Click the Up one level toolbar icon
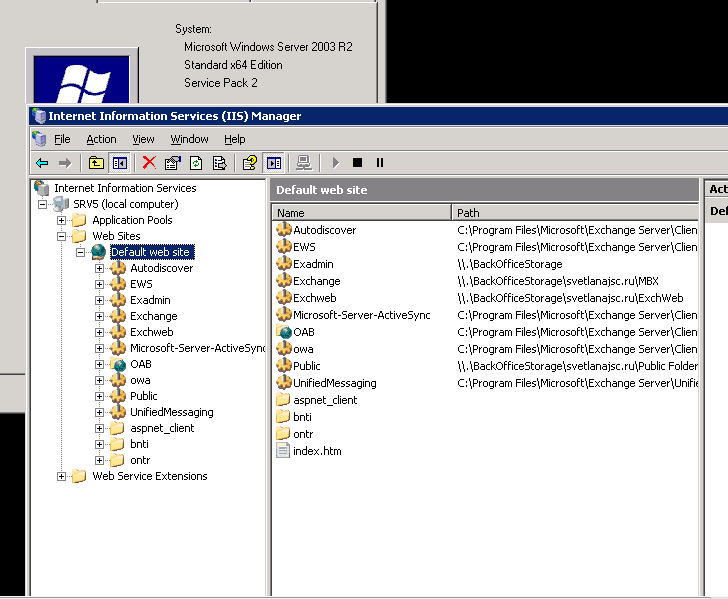728x599 pixels. point(96,163)
